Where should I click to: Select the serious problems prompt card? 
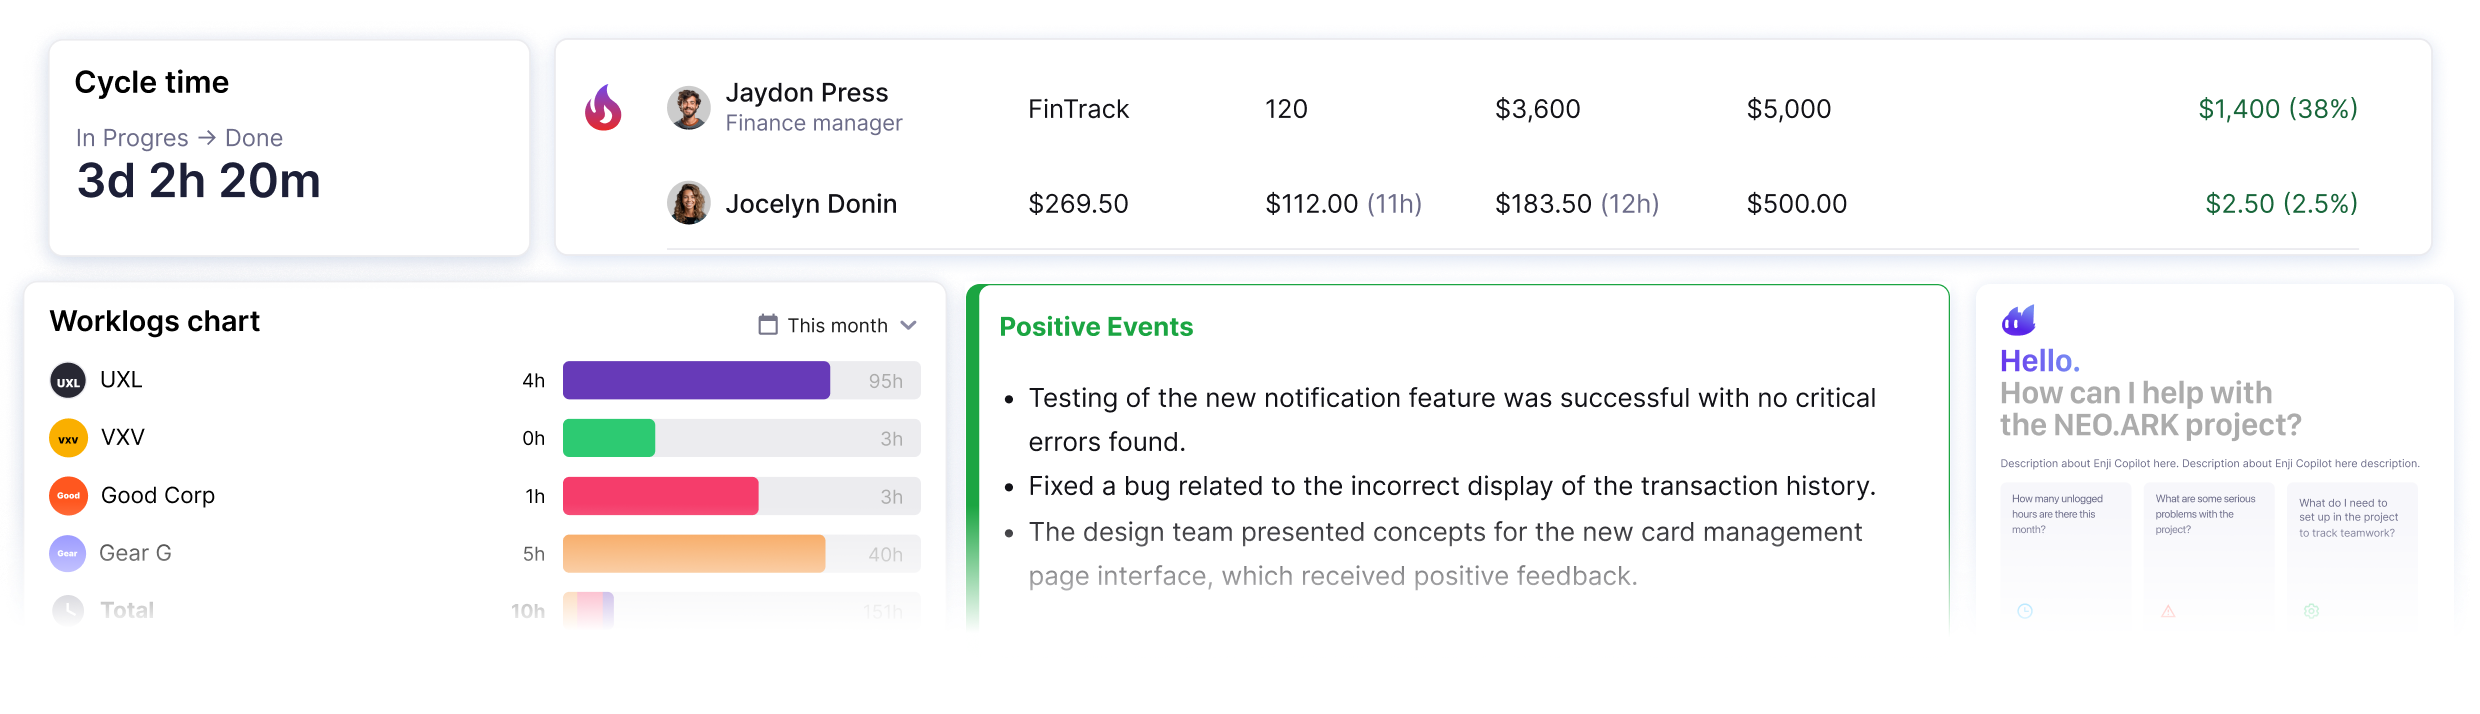coord(2208,553)
